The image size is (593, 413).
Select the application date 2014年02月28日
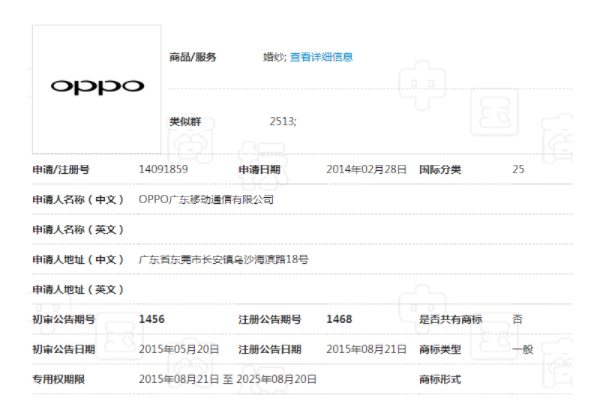[366, 169]
